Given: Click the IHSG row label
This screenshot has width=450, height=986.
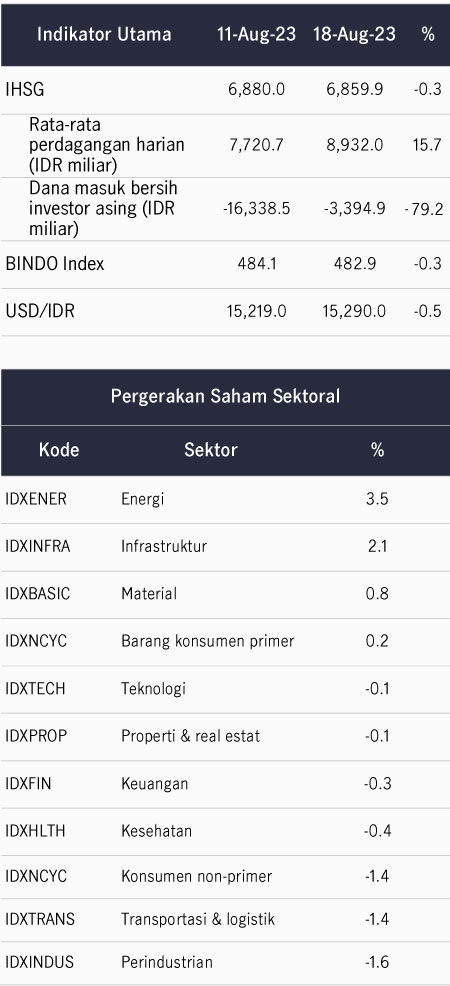Looking at the screenshot, I should (x=25, y=90).
